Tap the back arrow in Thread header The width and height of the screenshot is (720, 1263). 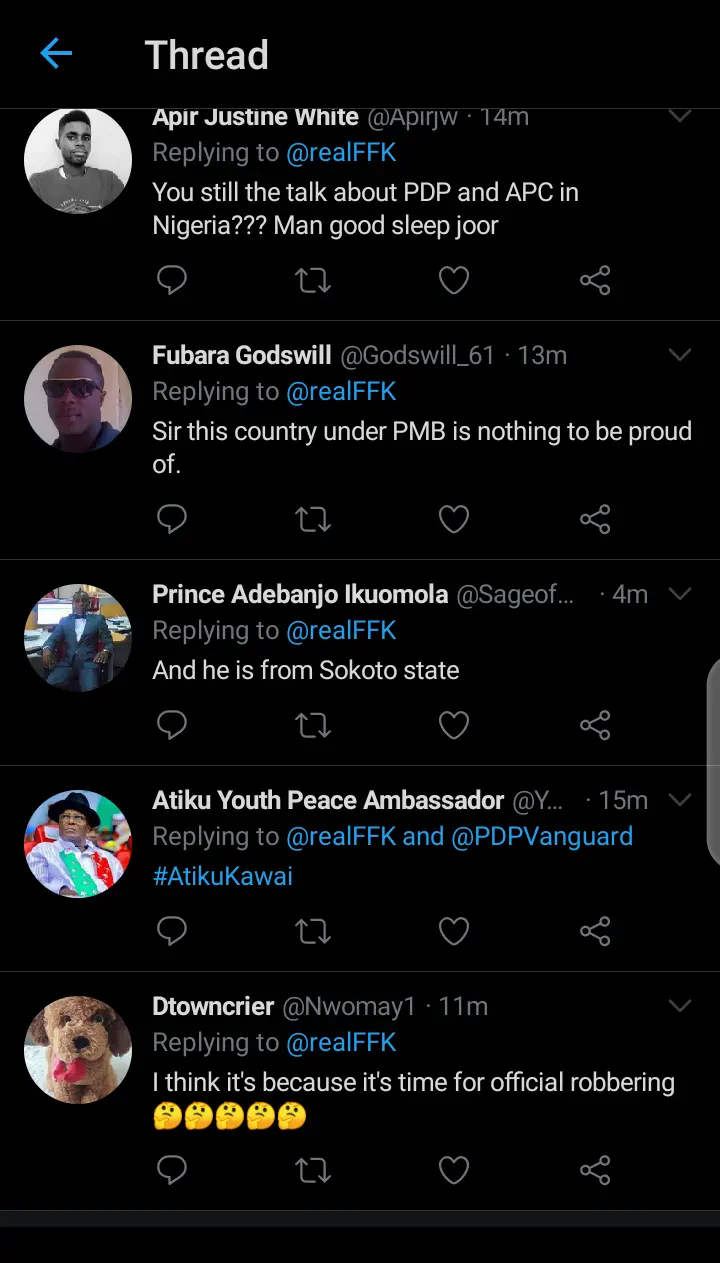(x=56, y=54)
